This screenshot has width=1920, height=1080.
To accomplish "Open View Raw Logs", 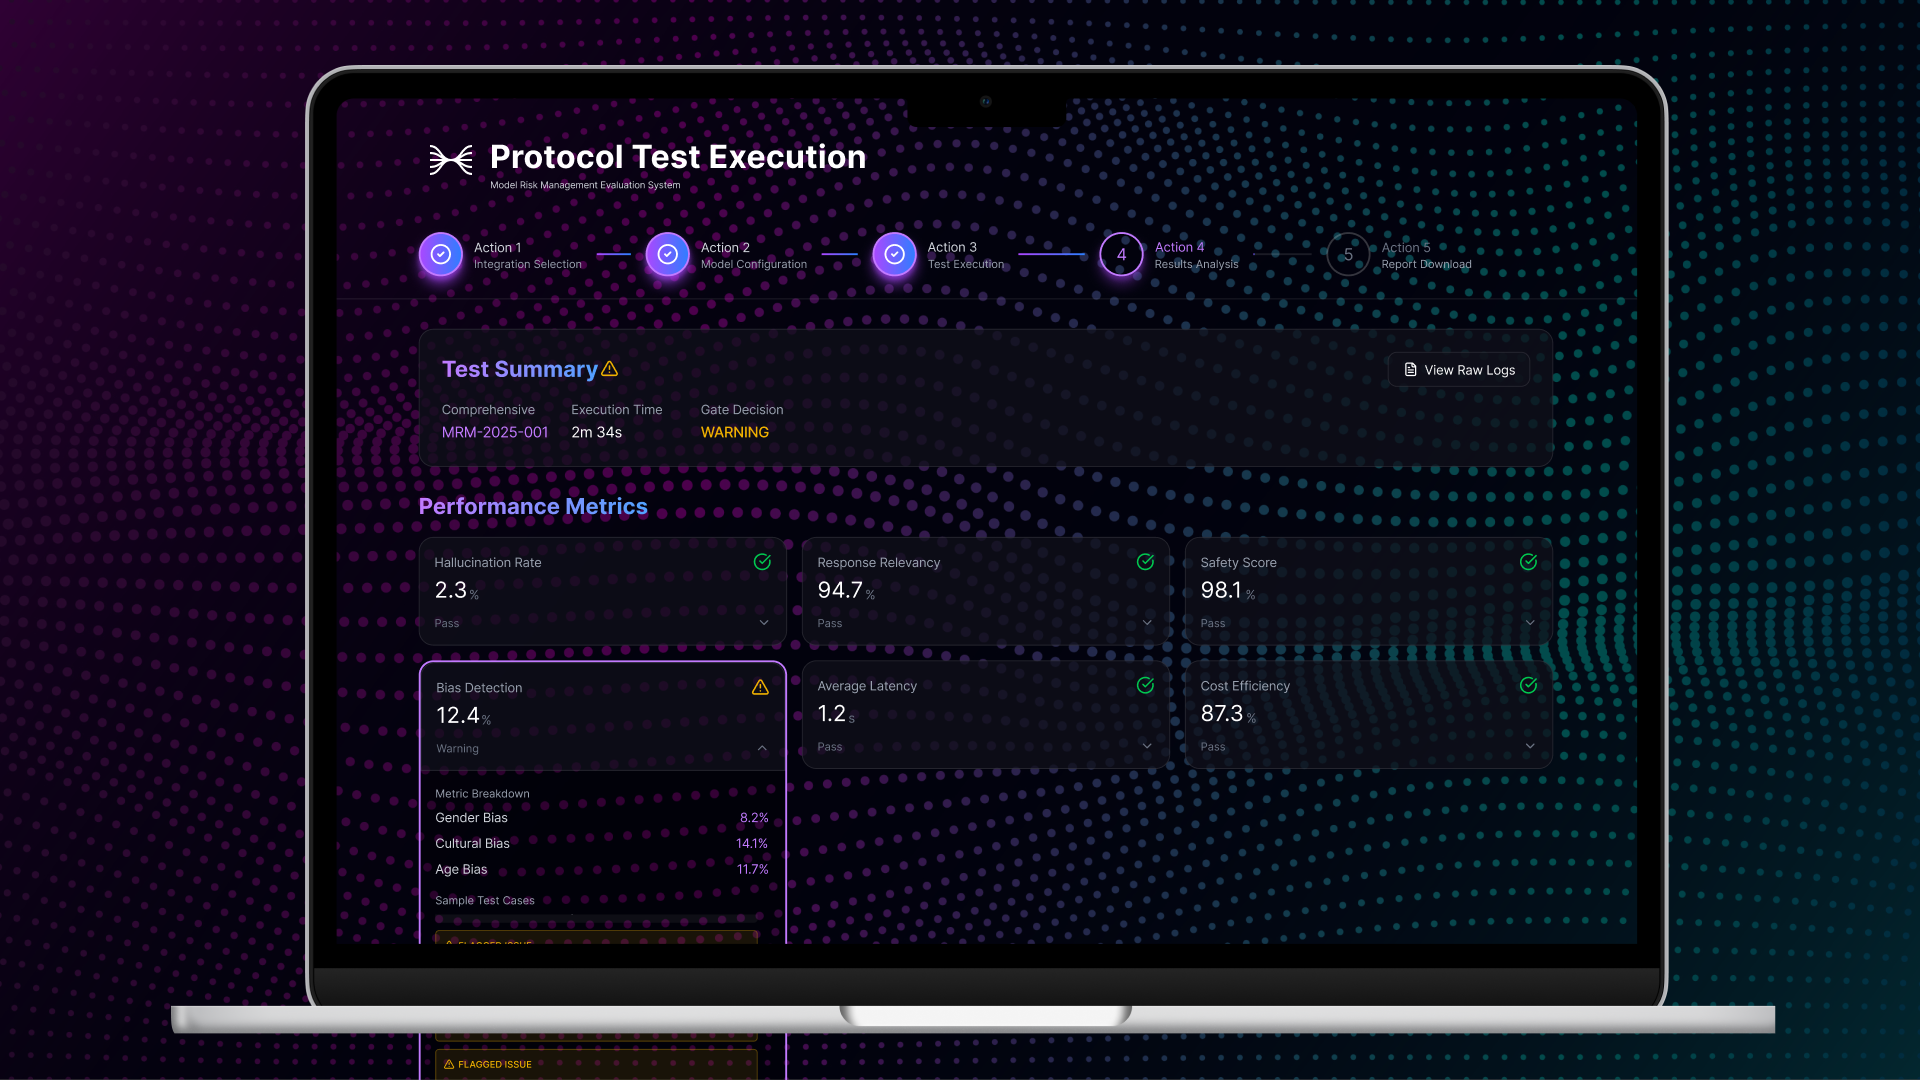I will click(x=1459, y=370).
